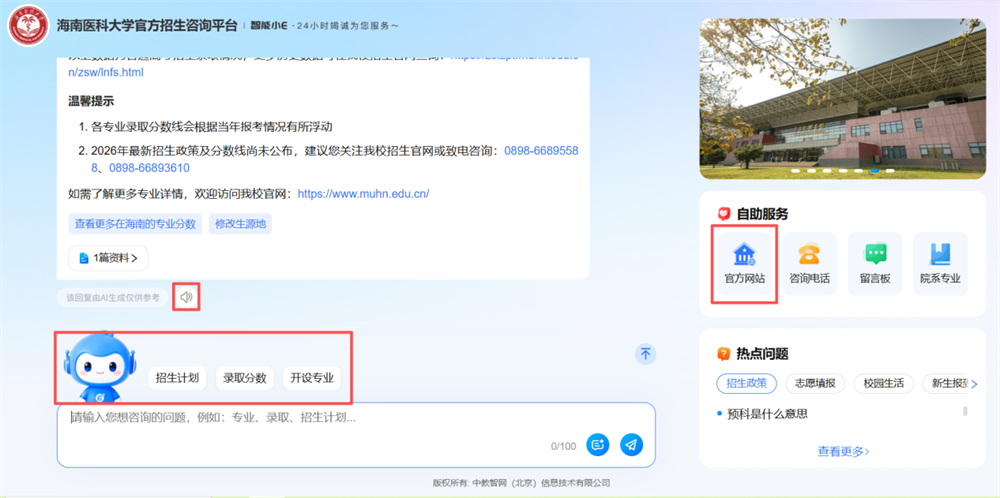The height and width of the screenshot is (498, 1000).
Task: Click the question input text field
Action: click(300, 418)
